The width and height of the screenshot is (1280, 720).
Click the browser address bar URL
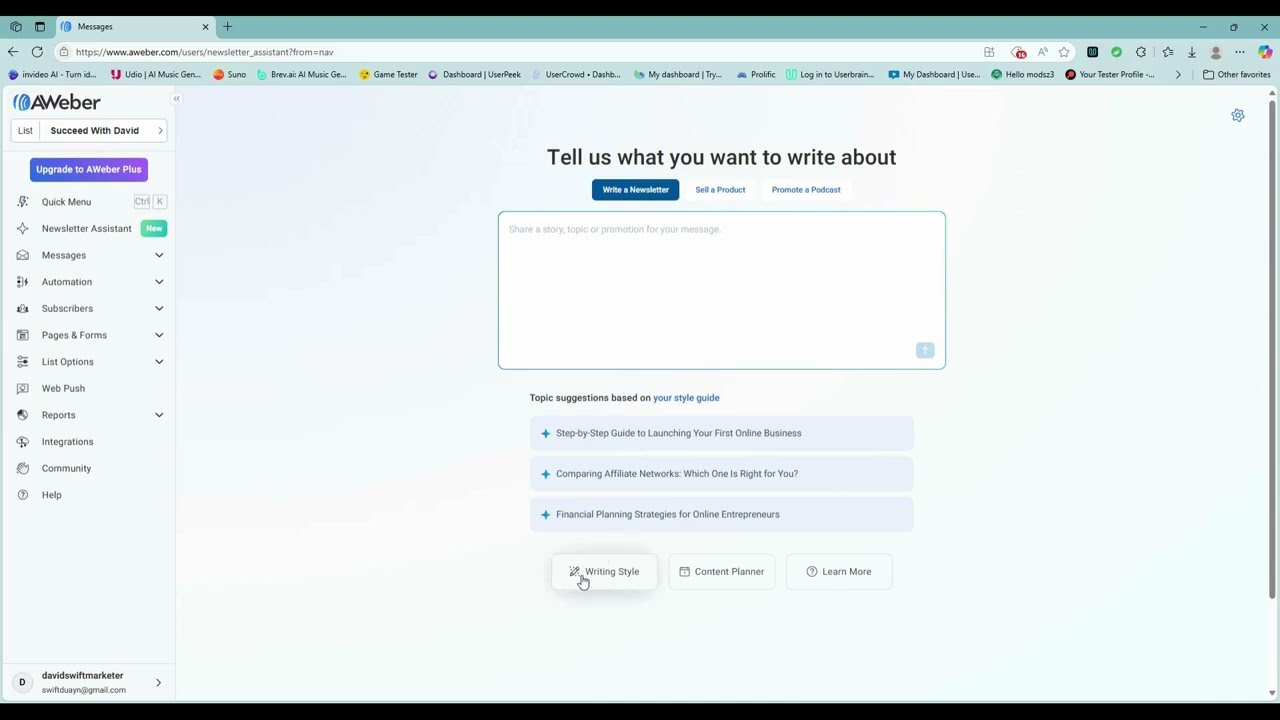pos(204,52)
